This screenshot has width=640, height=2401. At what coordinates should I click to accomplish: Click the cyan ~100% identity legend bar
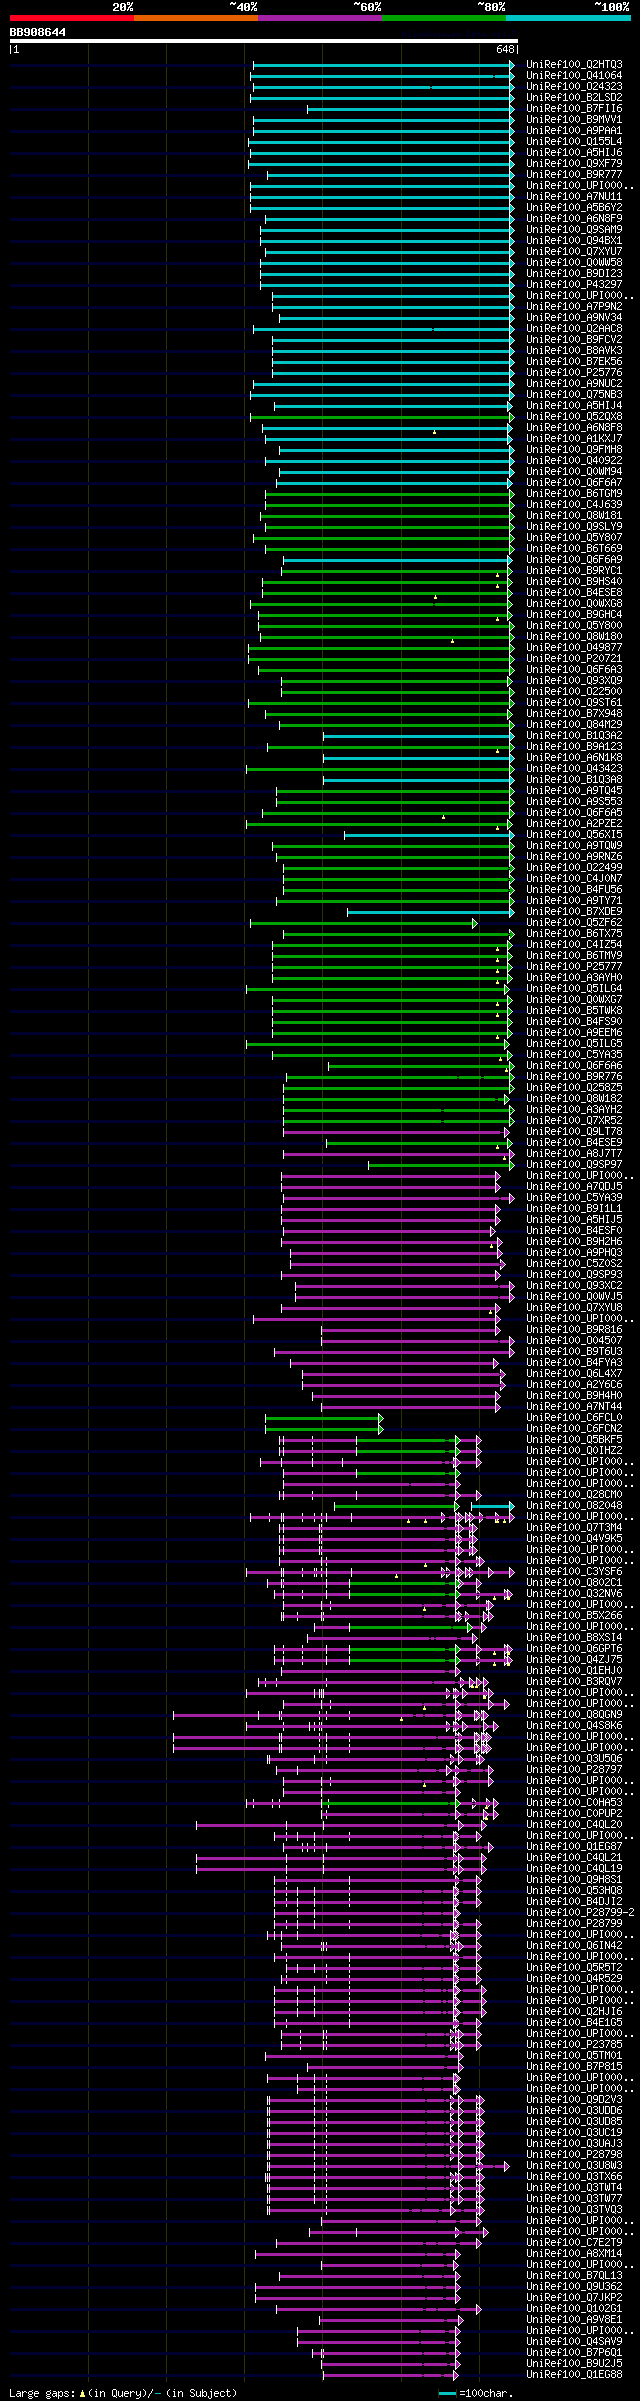[568, 18]
